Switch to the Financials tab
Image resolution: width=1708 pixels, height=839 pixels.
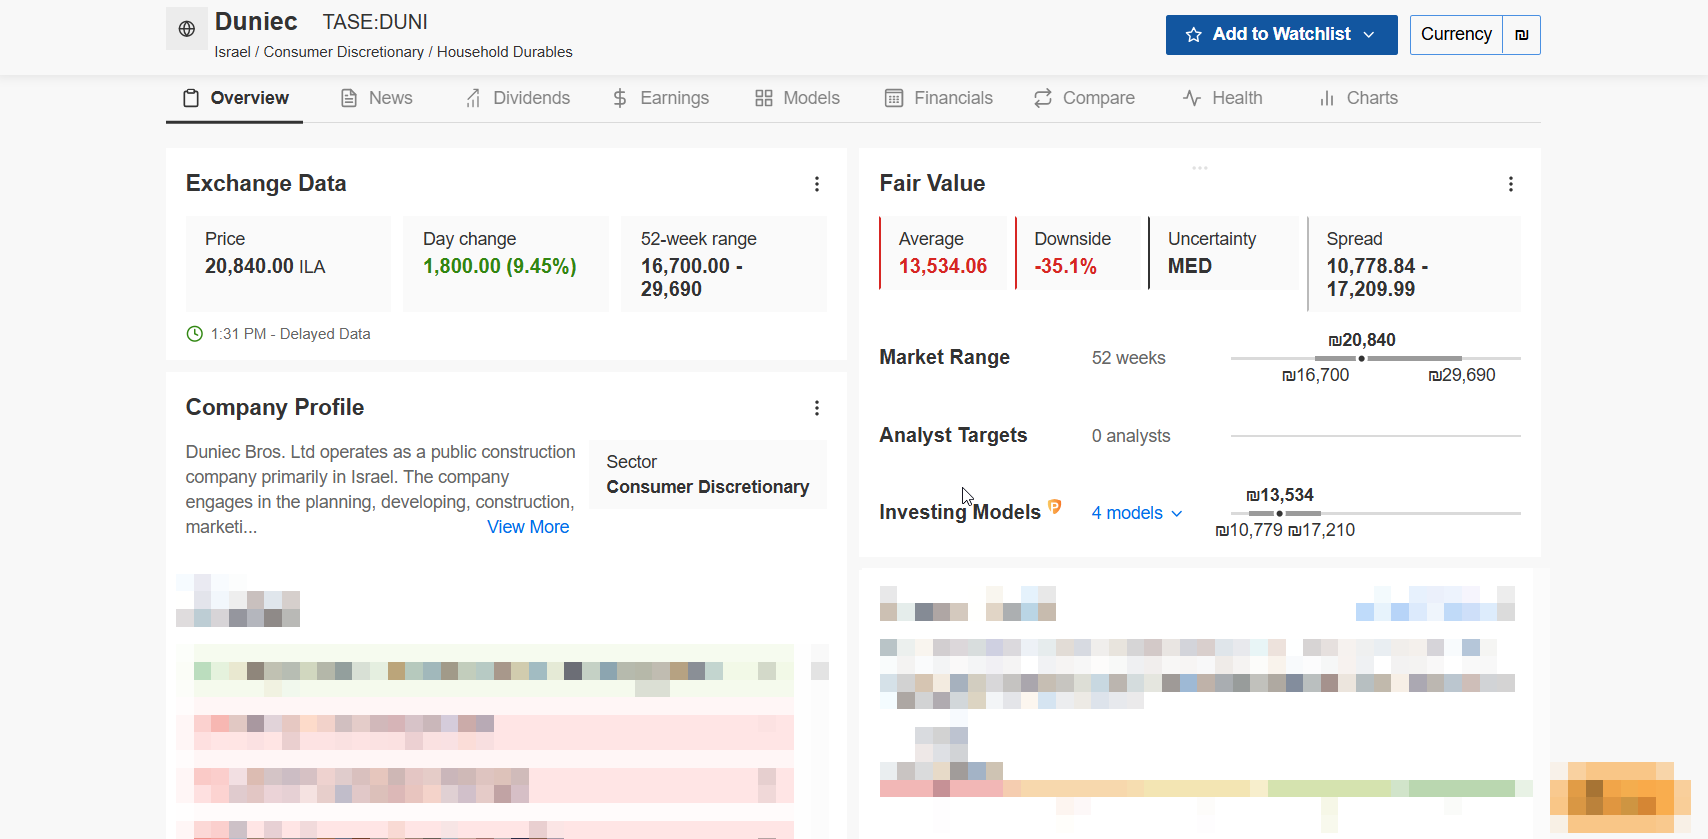[x=939, y=98]
